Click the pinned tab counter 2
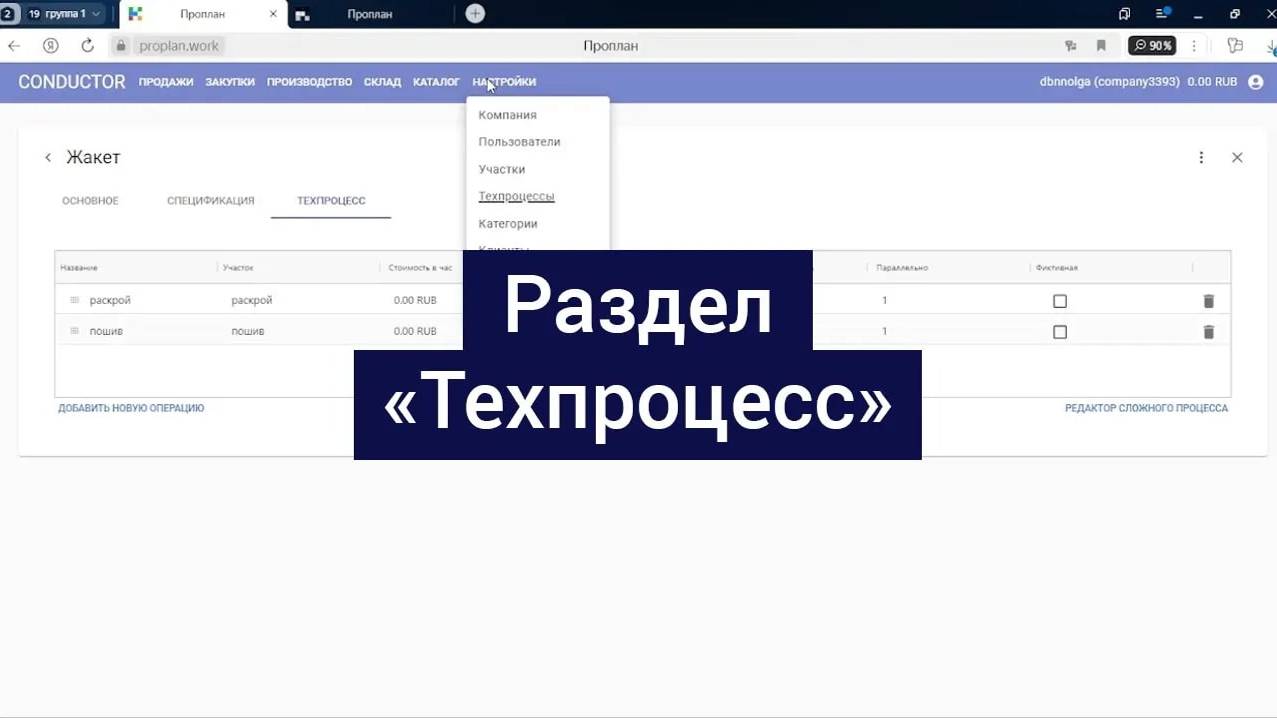The image size is (1277, 718). click(x=8, y=14)
